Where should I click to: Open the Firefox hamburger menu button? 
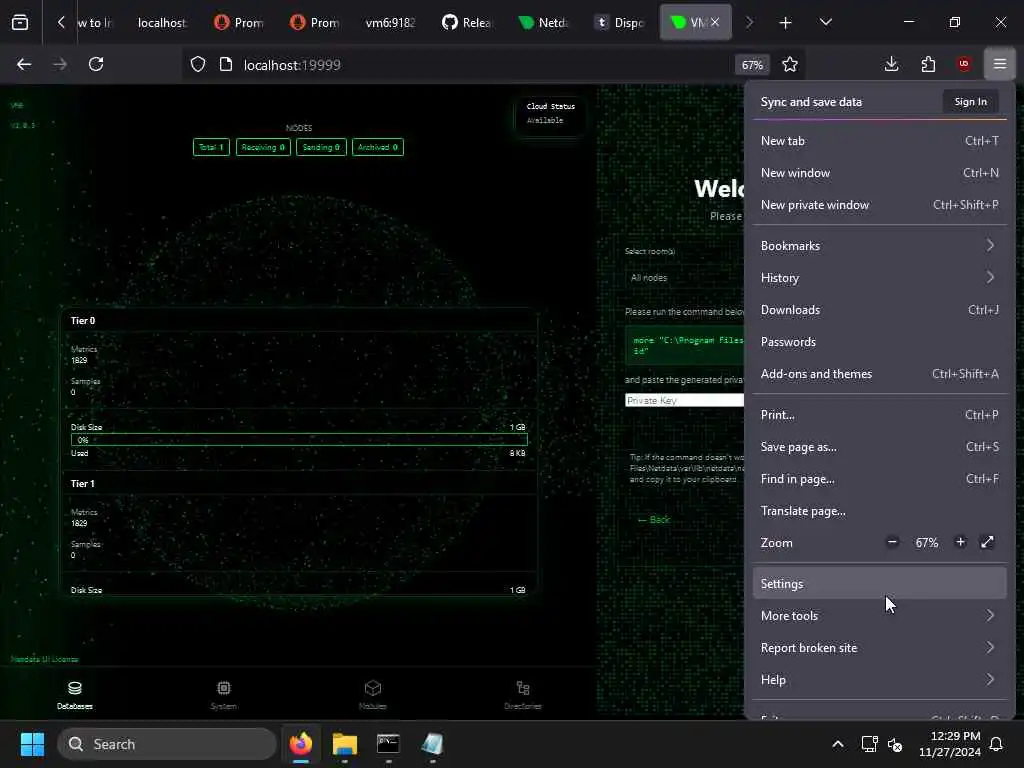click(x=1000, y=64)
